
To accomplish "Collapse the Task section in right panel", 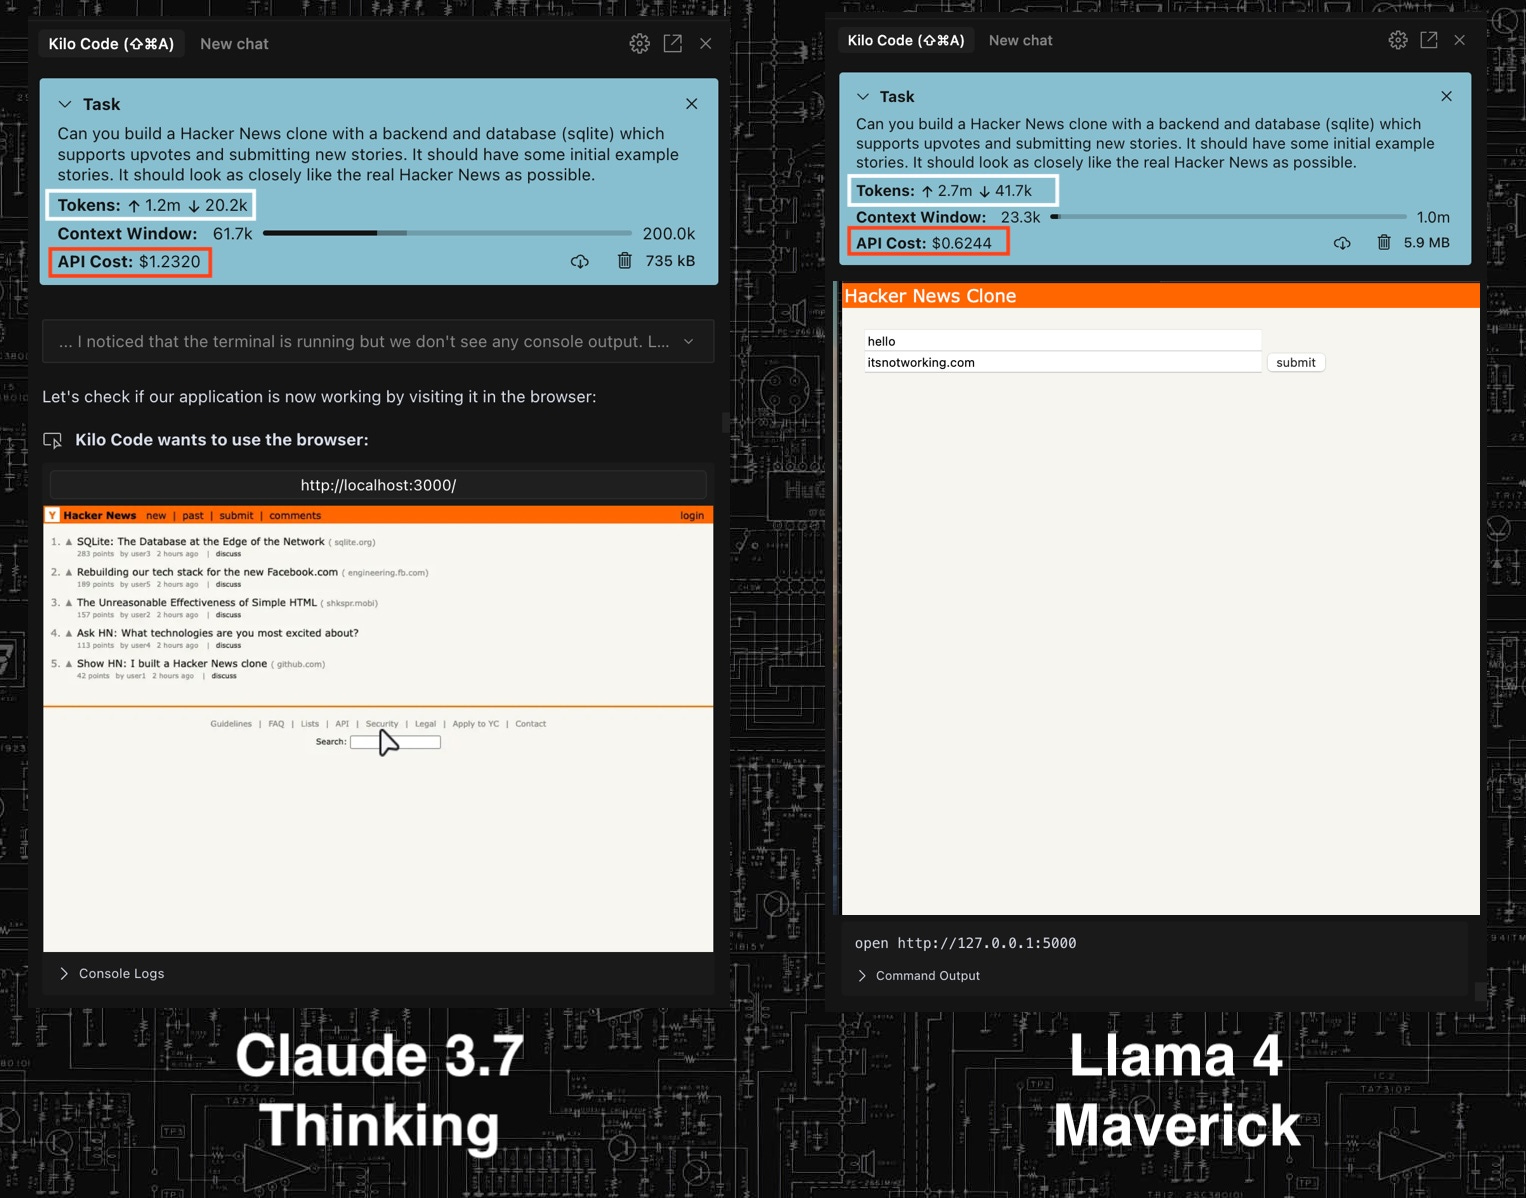I will click(x=863, y=97).
